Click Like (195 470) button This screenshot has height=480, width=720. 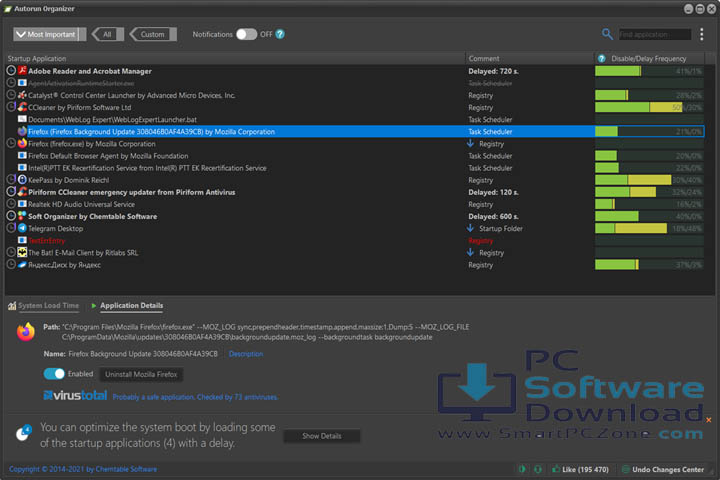580,469
